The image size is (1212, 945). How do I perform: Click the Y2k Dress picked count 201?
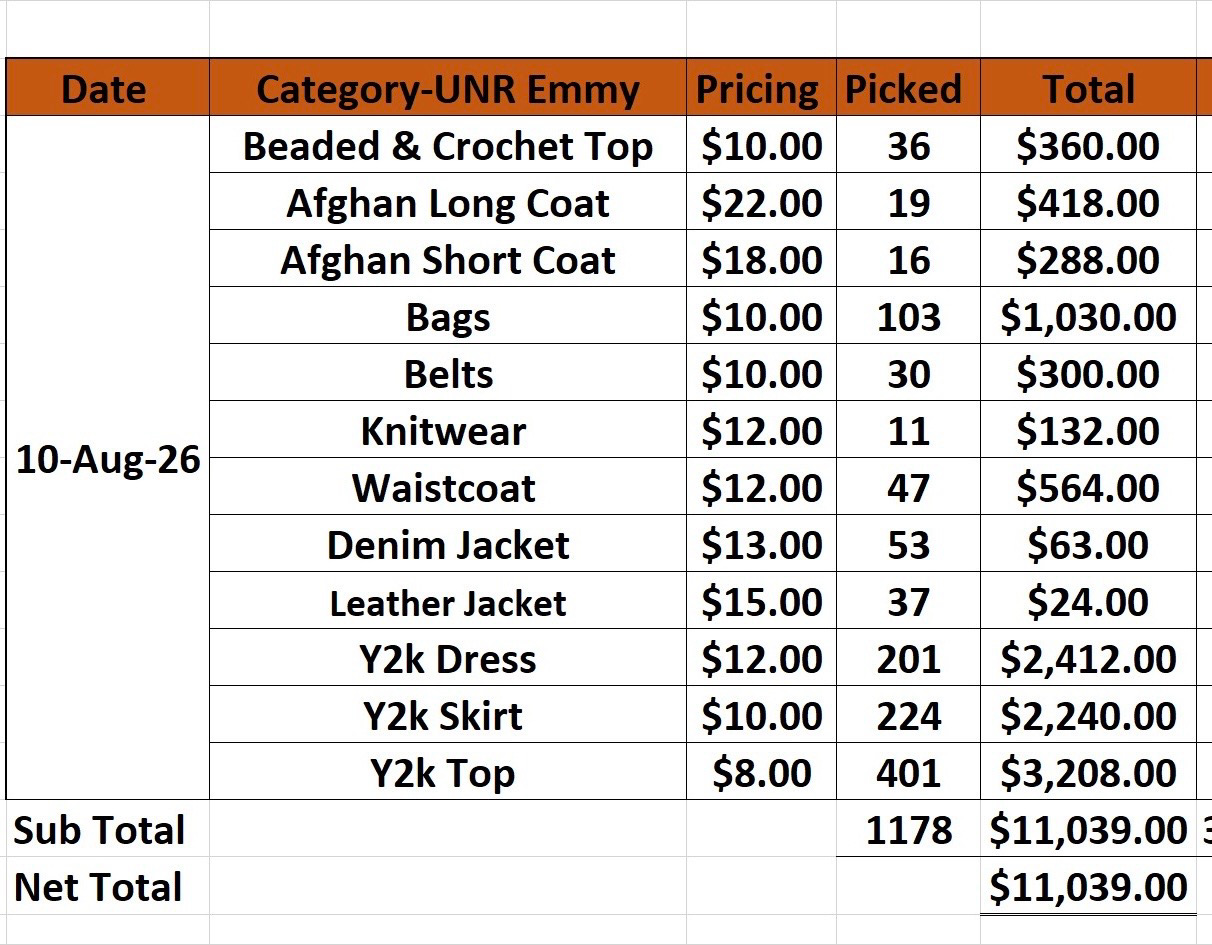coord(908,658)
